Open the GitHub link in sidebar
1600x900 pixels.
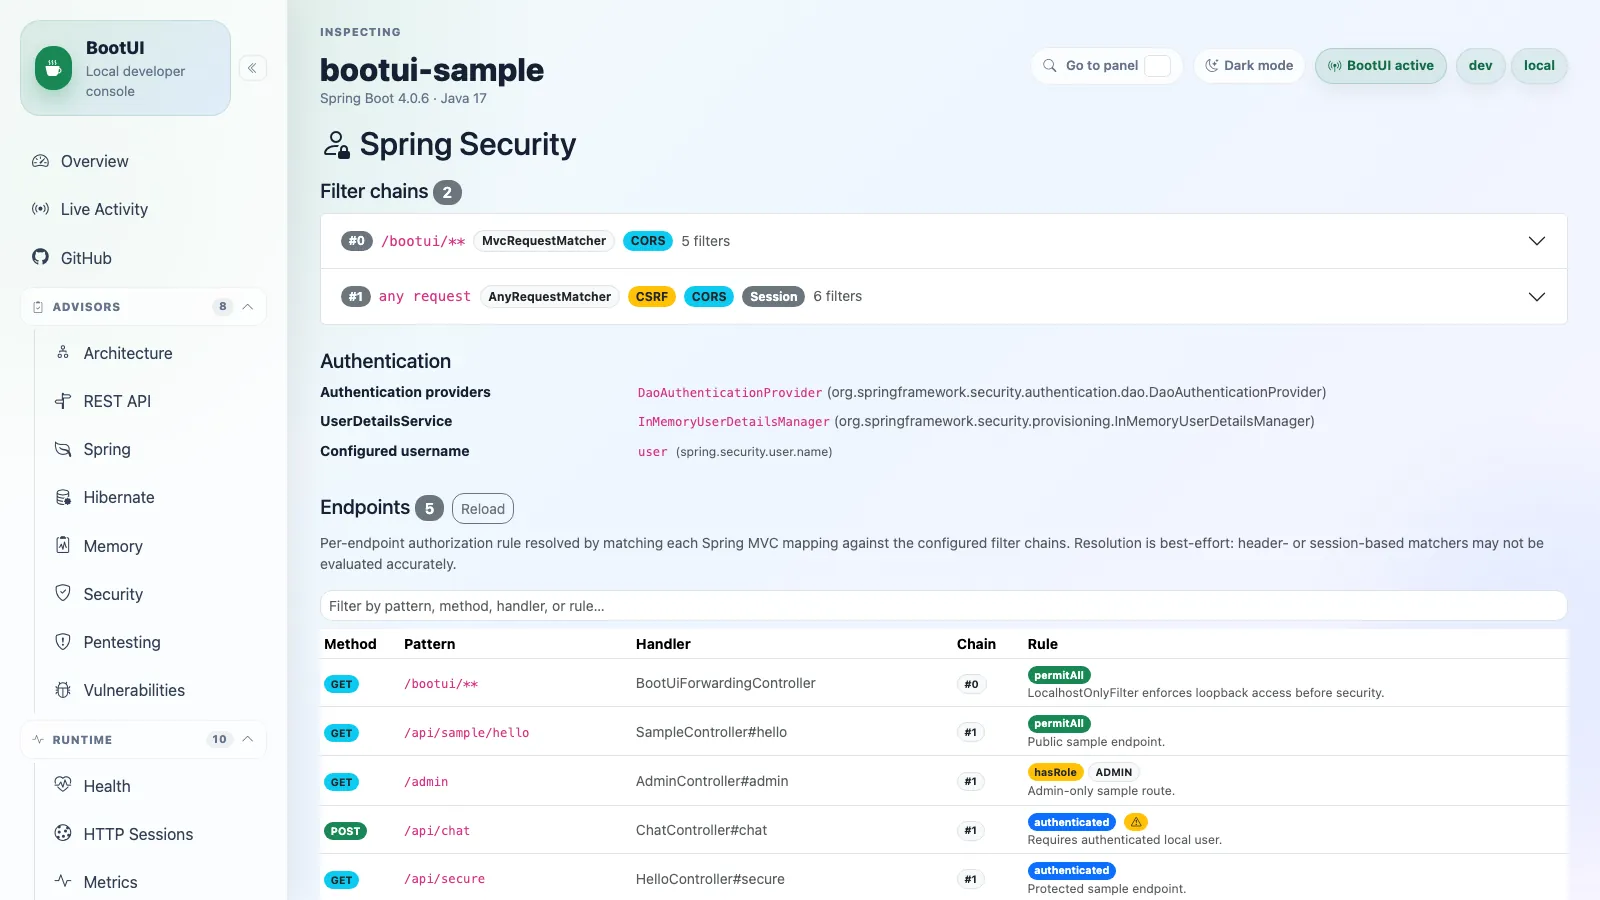point(86,258)
